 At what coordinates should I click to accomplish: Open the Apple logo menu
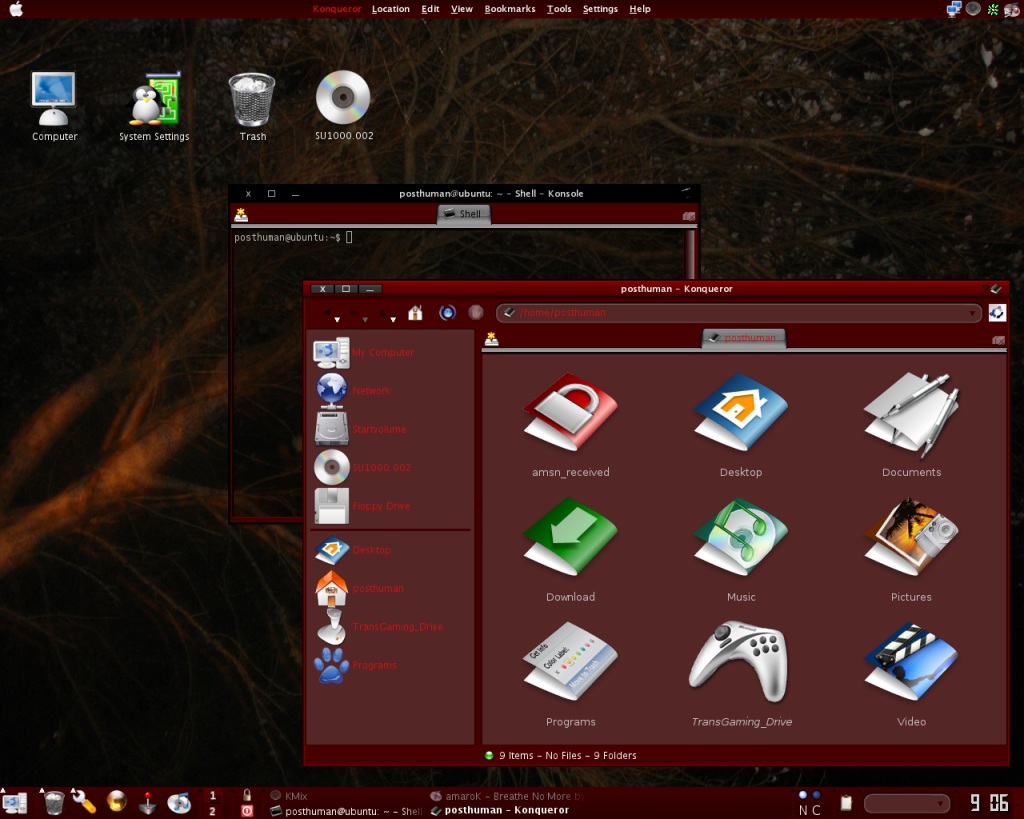(16, 9)
